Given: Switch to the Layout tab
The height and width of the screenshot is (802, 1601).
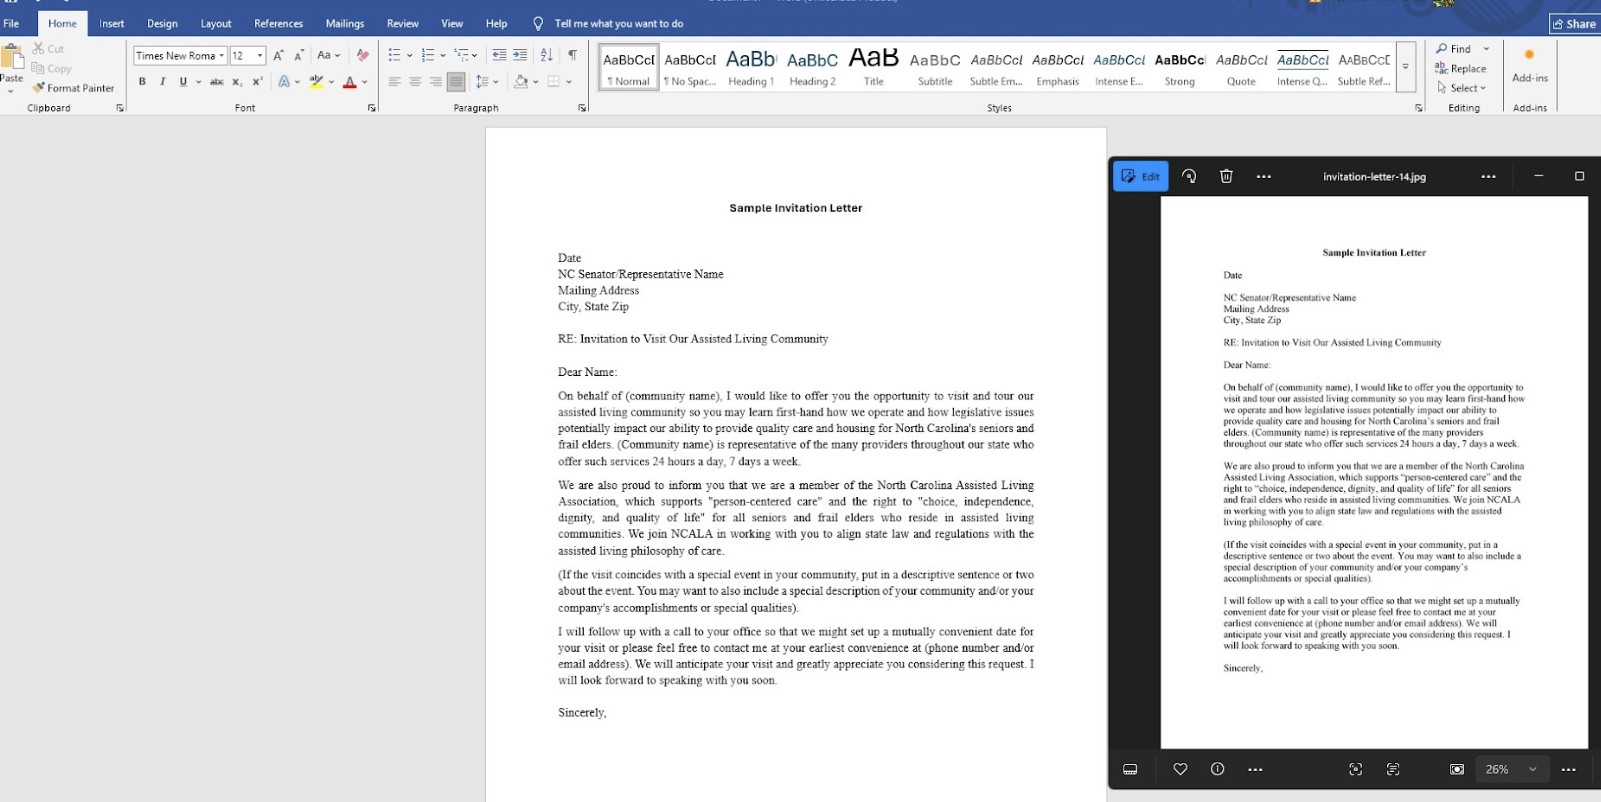Looking at the screenshot, I should pos(216,23).
